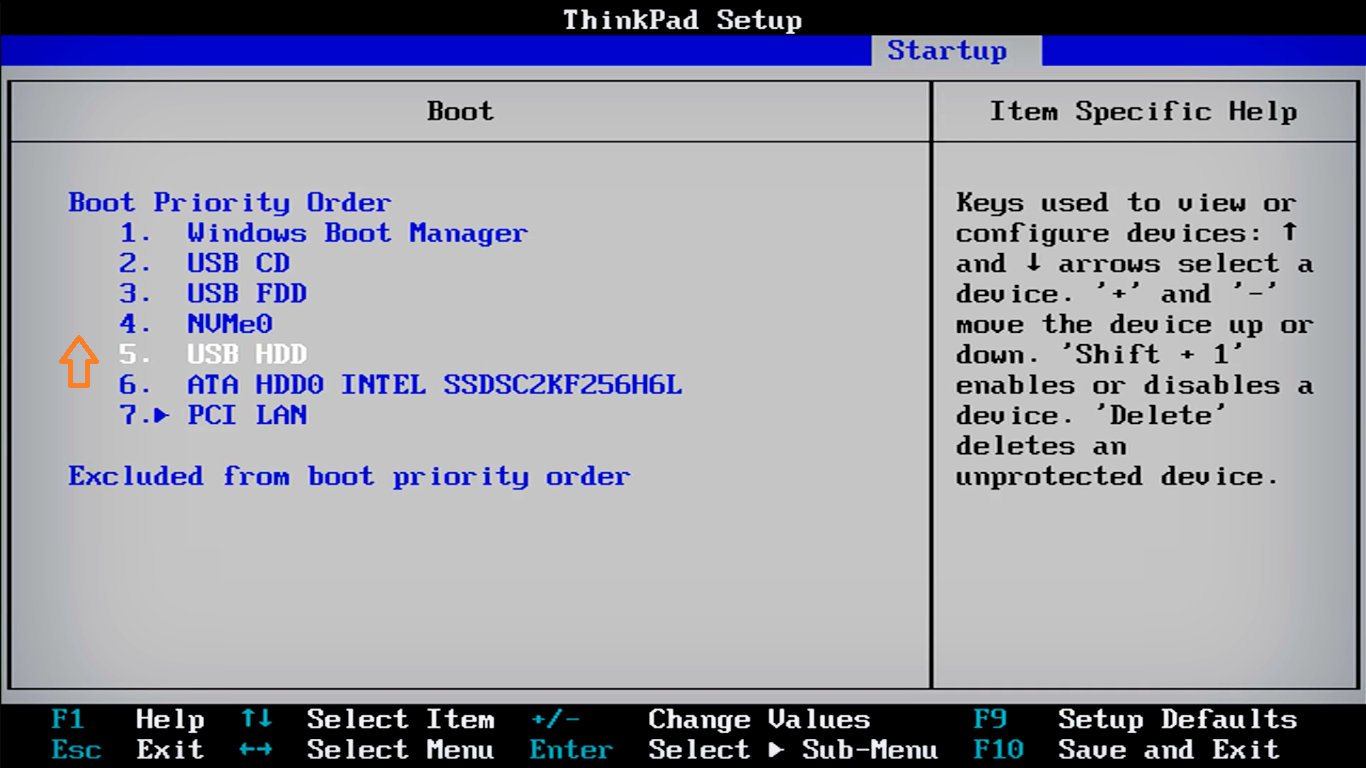1366x770 pixels.
Task: Click the Select Sub-Menu label
Action: pyautogui.click(x=793, y=749)
